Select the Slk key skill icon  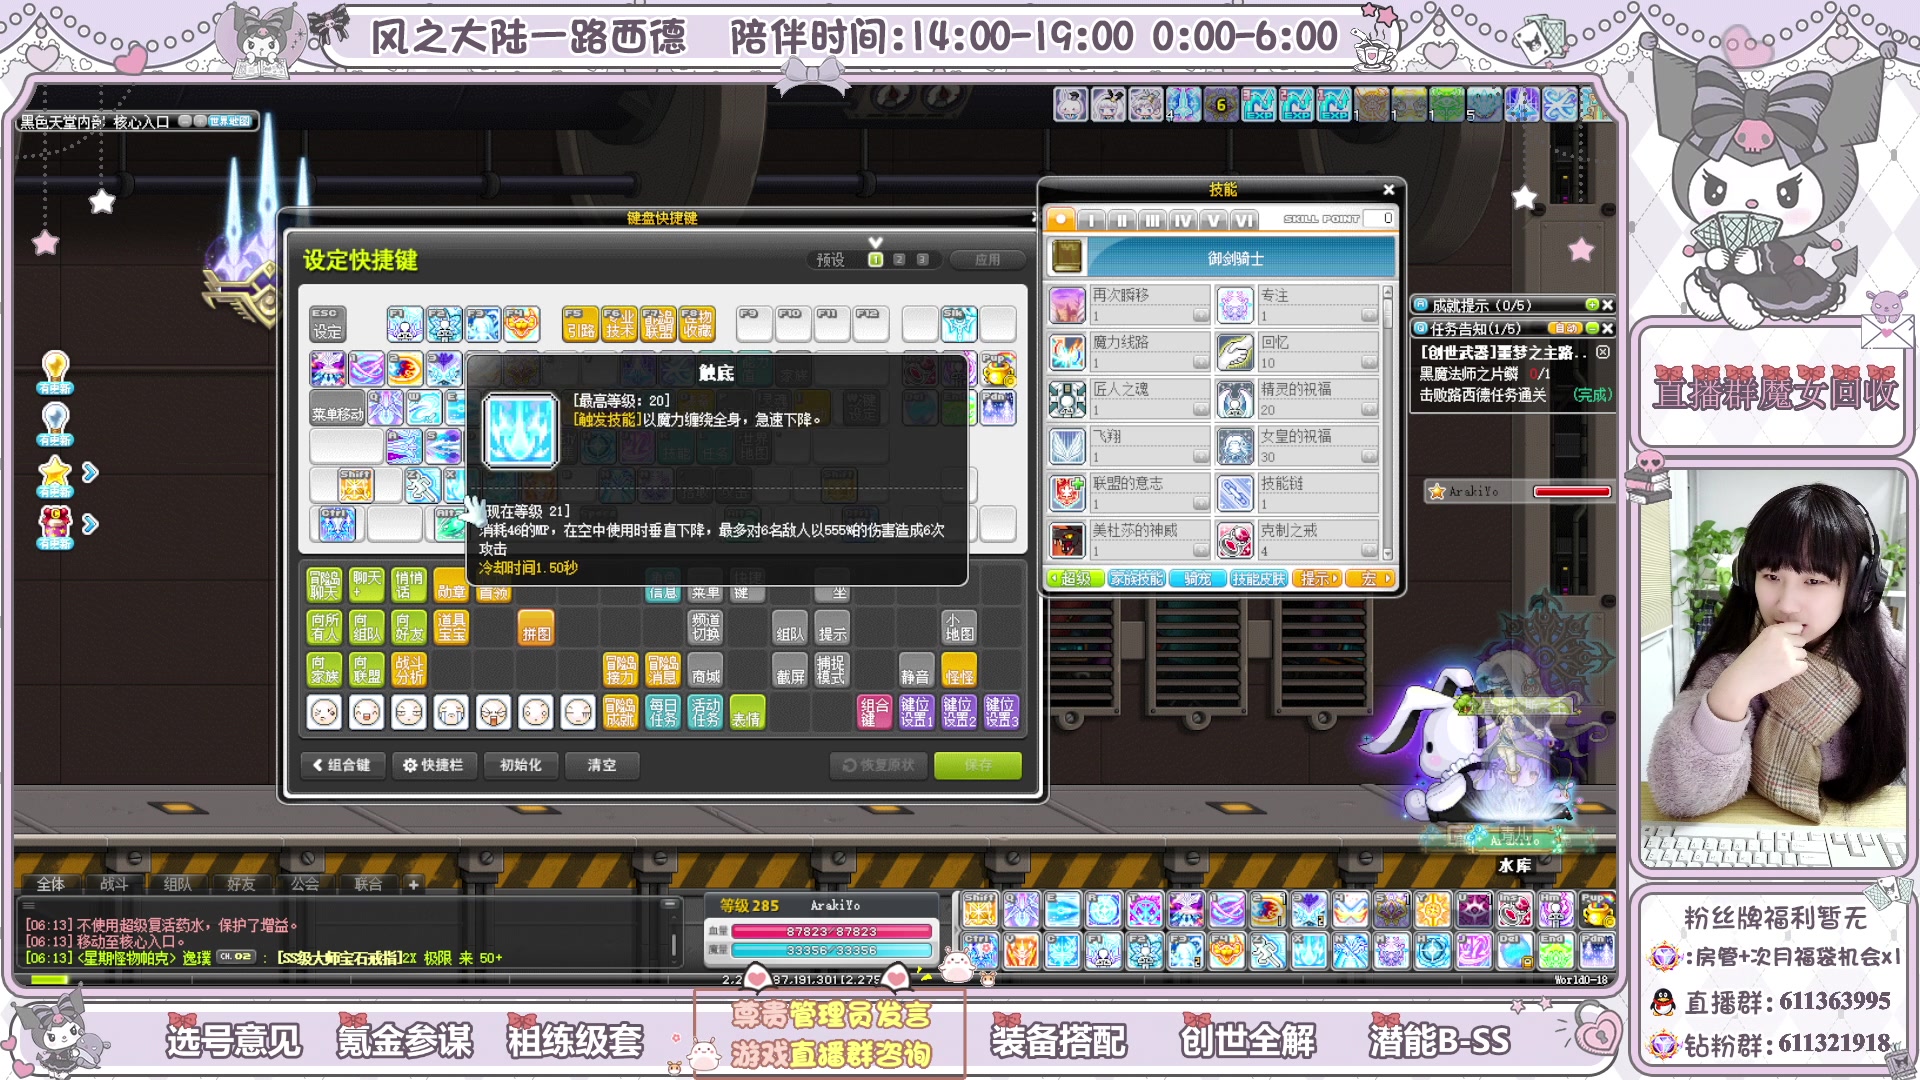(x=958, y=324)
